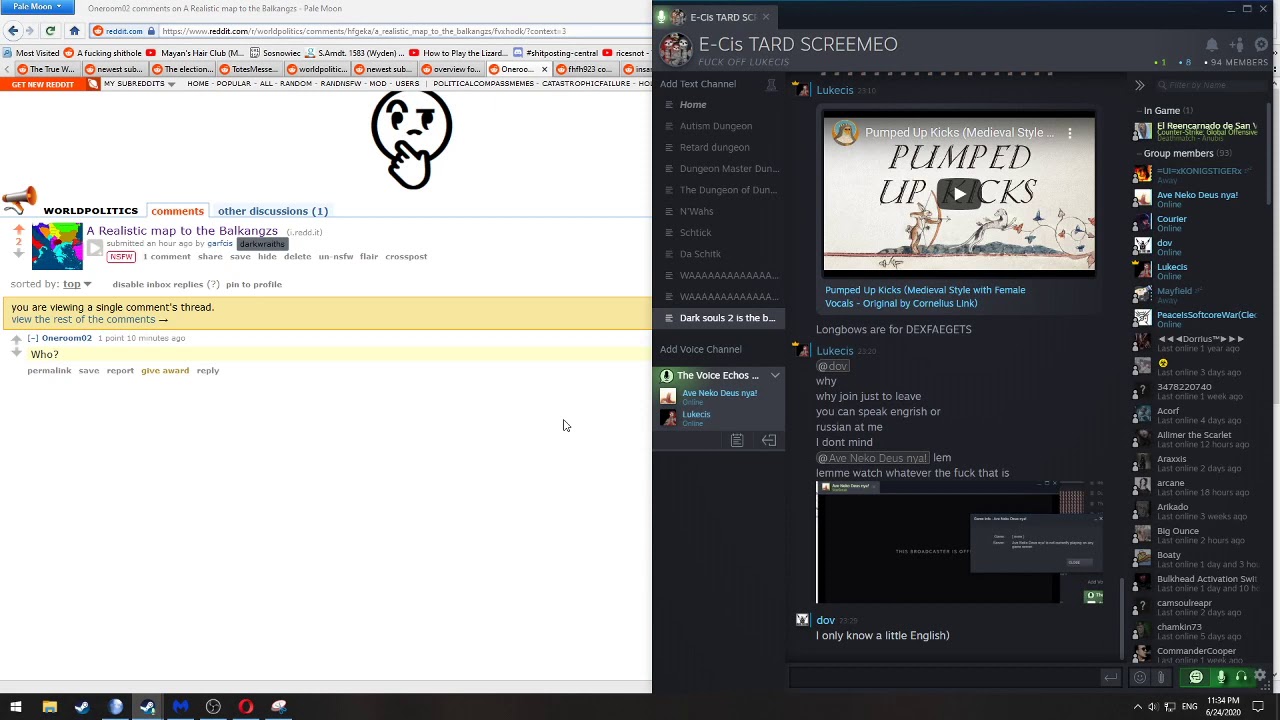Screen dimensions: 1280x720
Task: Open Pumped Up Kicks Medieval Style link
Action: pyautogui.click(x=925, y=297)
